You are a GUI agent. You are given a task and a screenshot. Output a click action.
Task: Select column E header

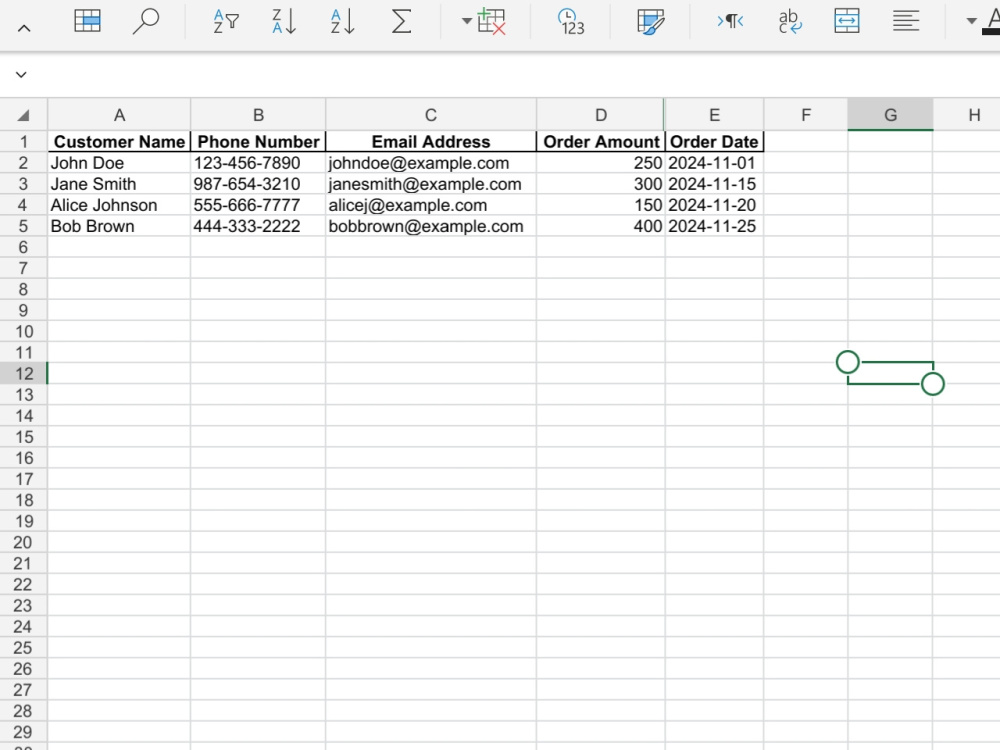[x=714, y=115]
